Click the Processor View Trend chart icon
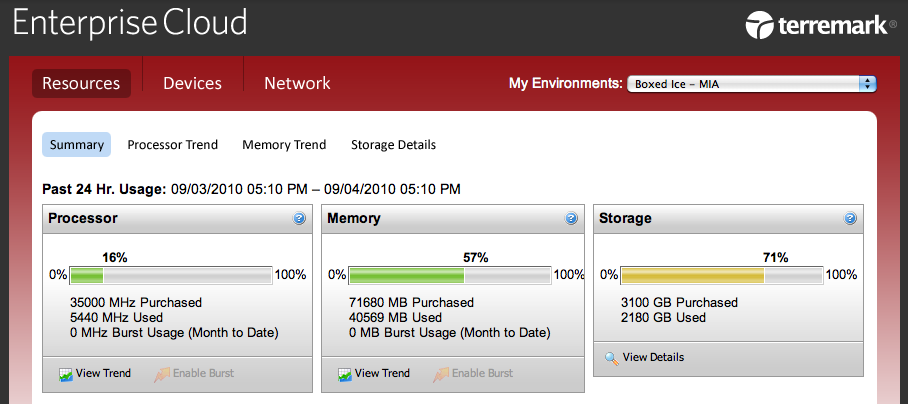This screenshot has height=404, width=908. pos(65,374)
